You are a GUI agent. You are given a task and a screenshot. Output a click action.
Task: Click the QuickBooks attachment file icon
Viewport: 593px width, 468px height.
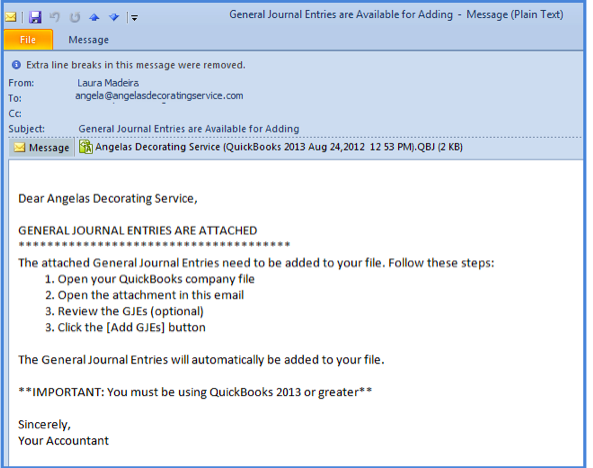coord(86,147)
